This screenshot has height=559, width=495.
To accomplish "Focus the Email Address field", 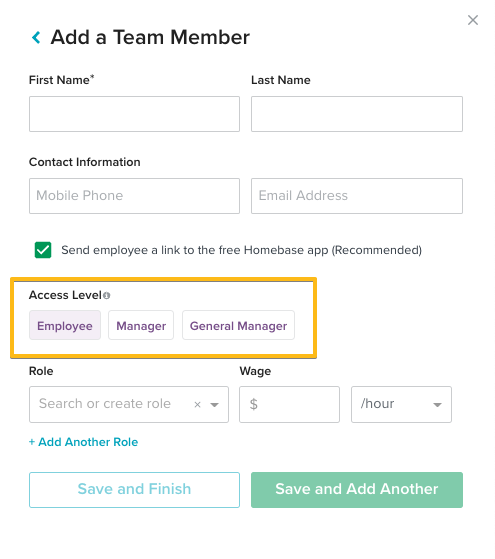I will [357, 196].
